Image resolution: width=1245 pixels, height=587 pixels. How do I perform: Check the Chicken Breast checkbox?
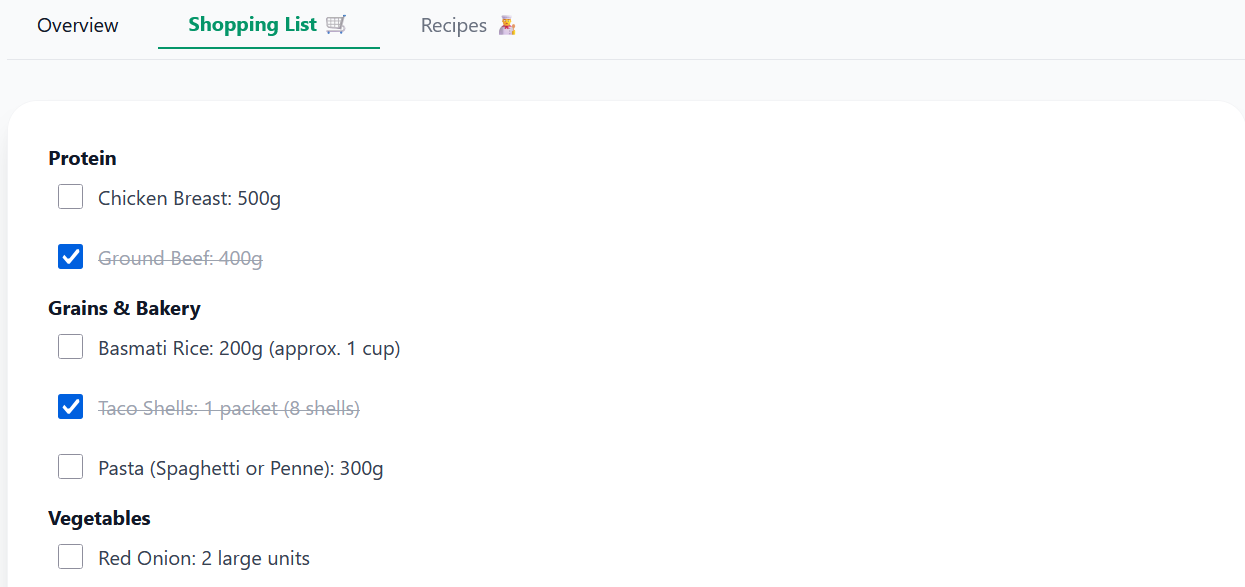(70, 197)
